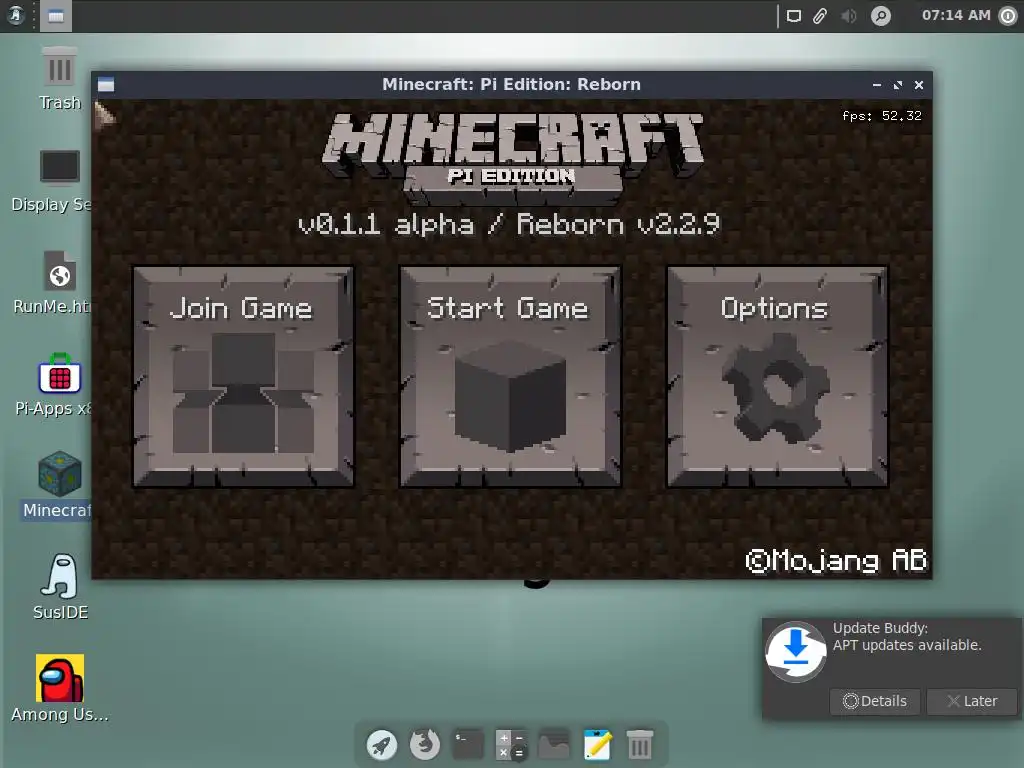Dismiss update notification with Later

click(x=972, y=701)
